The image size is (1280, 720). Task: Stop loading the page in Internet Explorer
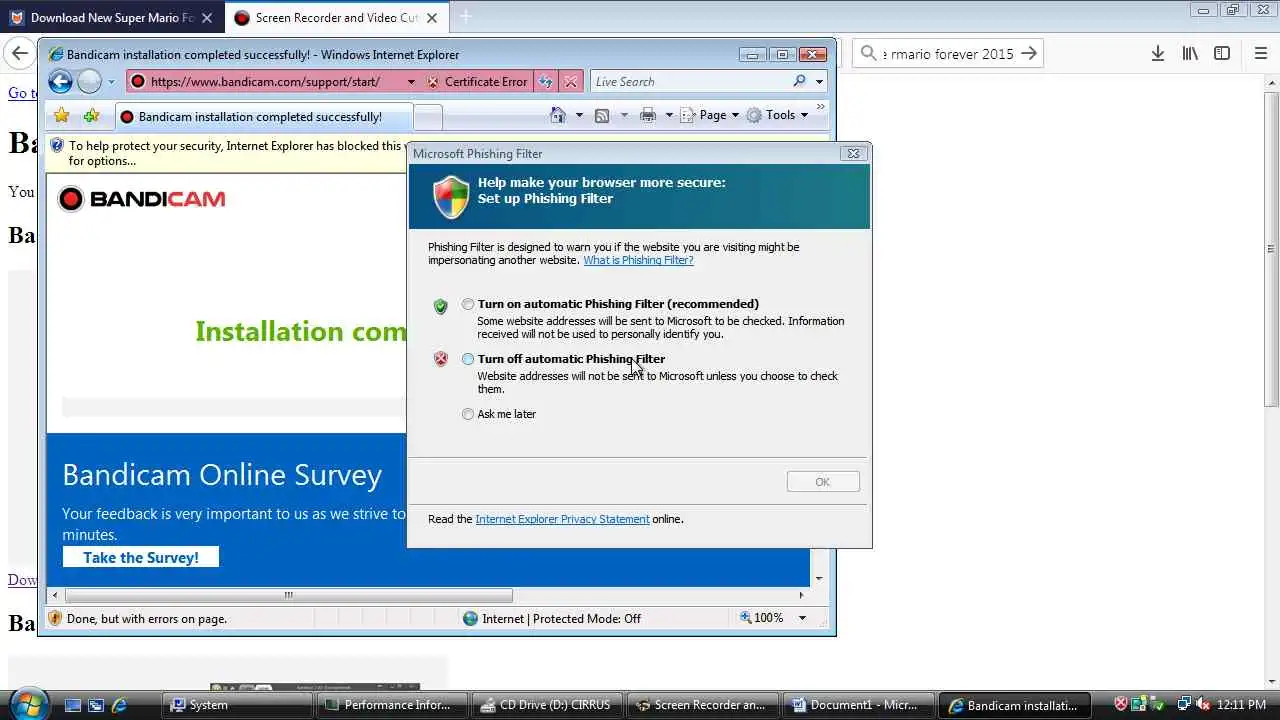[570, 82]
